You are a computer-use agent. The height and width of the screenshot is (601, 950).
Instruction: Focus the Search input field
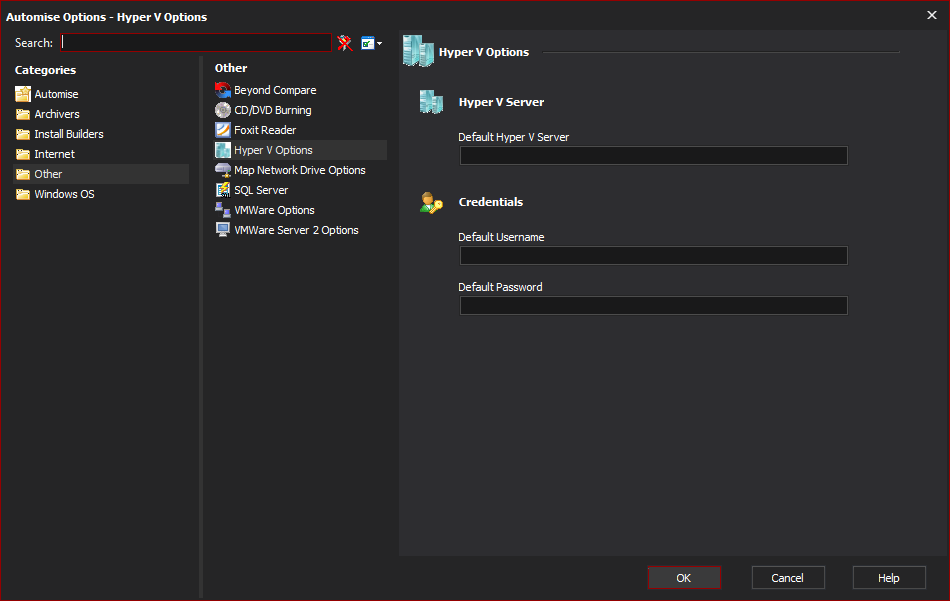[x=196, y=42]
